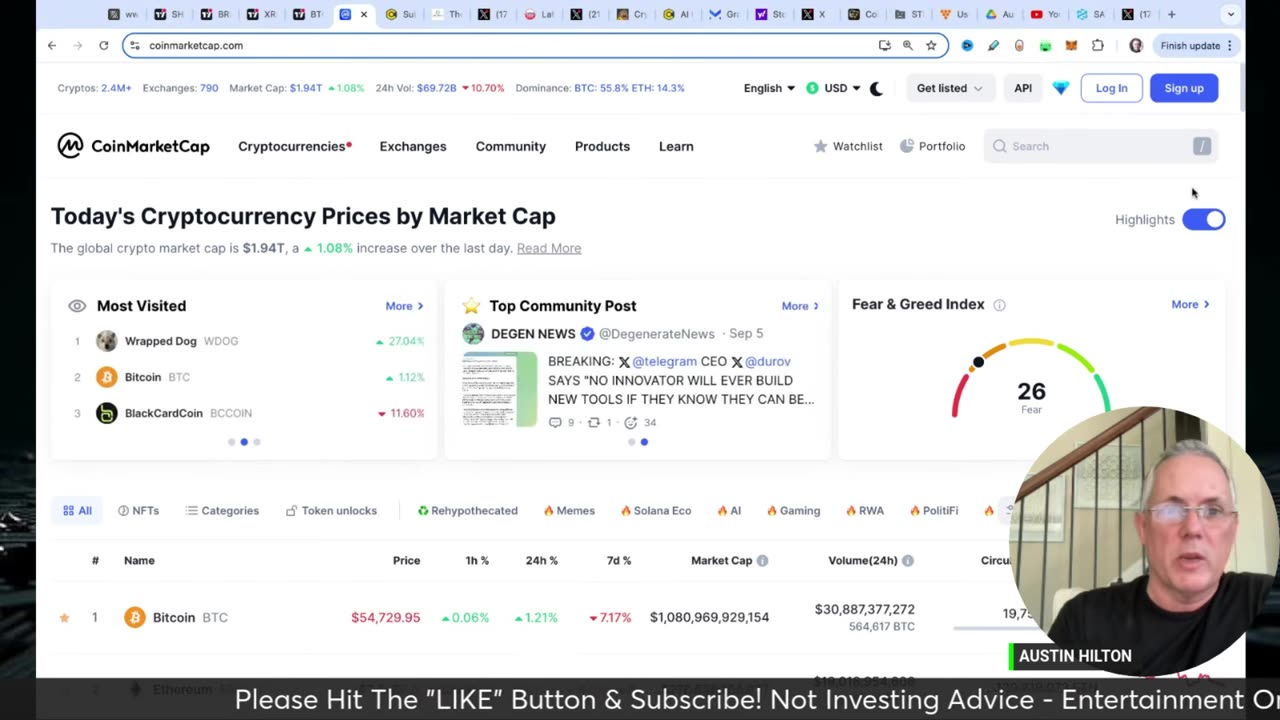Sort by the 24h % column header

tap(541, 561)
